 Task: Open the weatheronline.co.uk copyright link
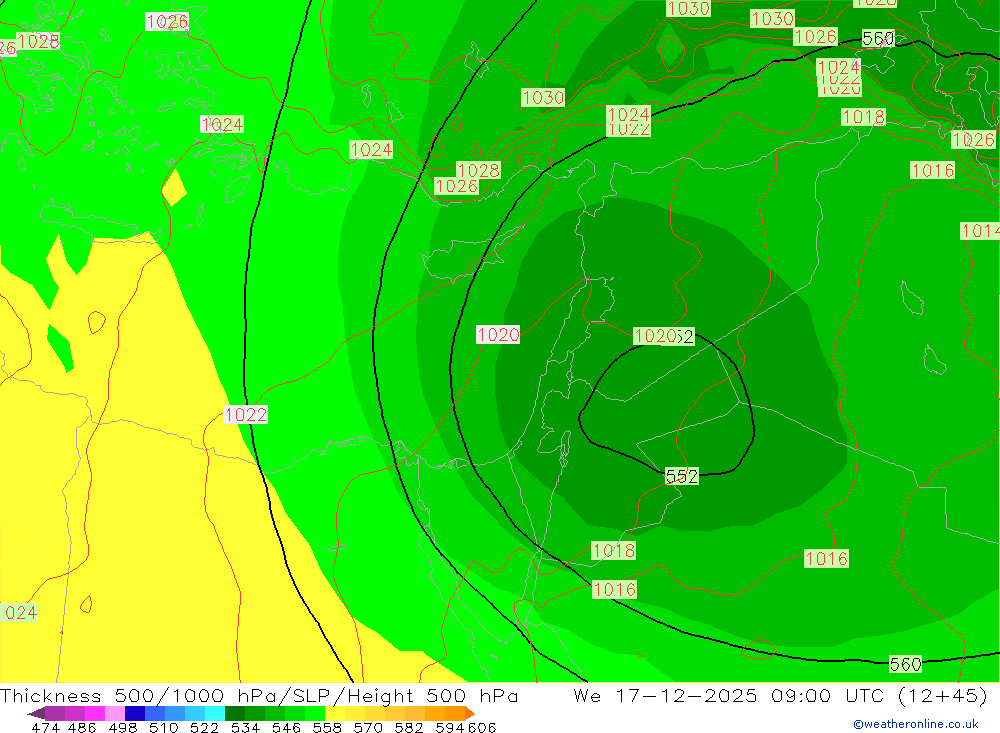[915, 724]
